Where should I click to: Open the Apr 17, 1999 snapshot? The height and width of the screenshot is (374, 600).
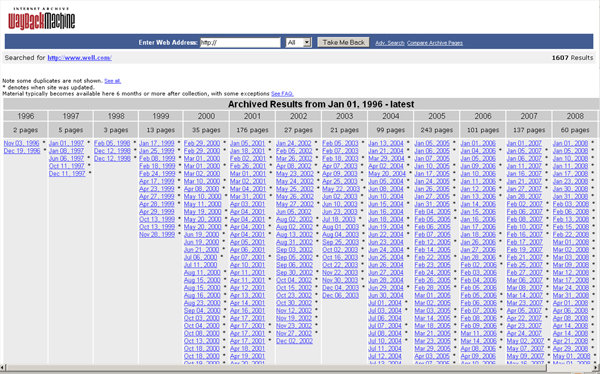click(x=157, y=181)
